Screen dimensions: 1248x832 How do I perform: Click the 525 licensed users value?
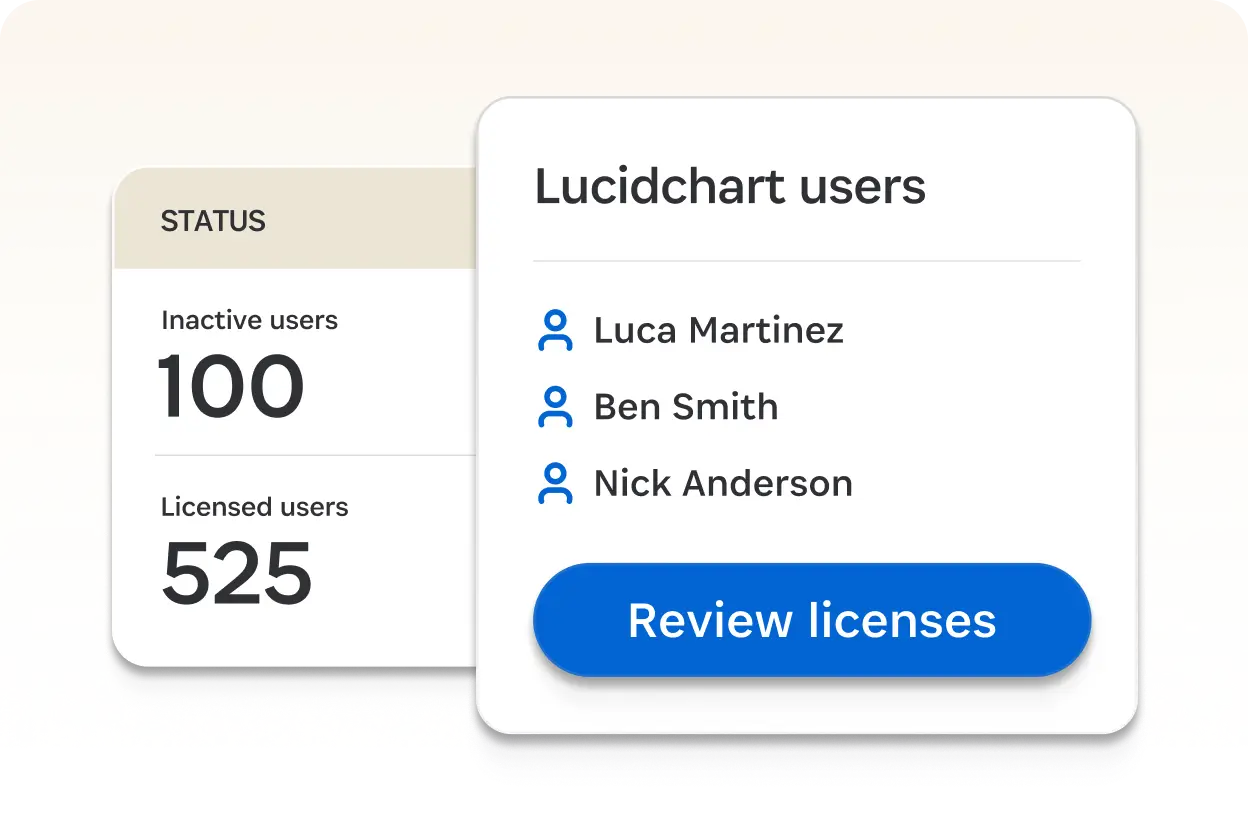coord(237,574)
